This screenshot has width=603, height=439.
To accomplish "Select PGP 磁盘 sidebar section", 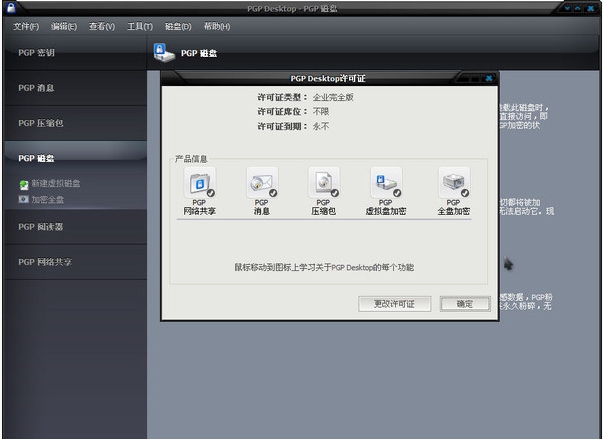I will tap(75, 158).
